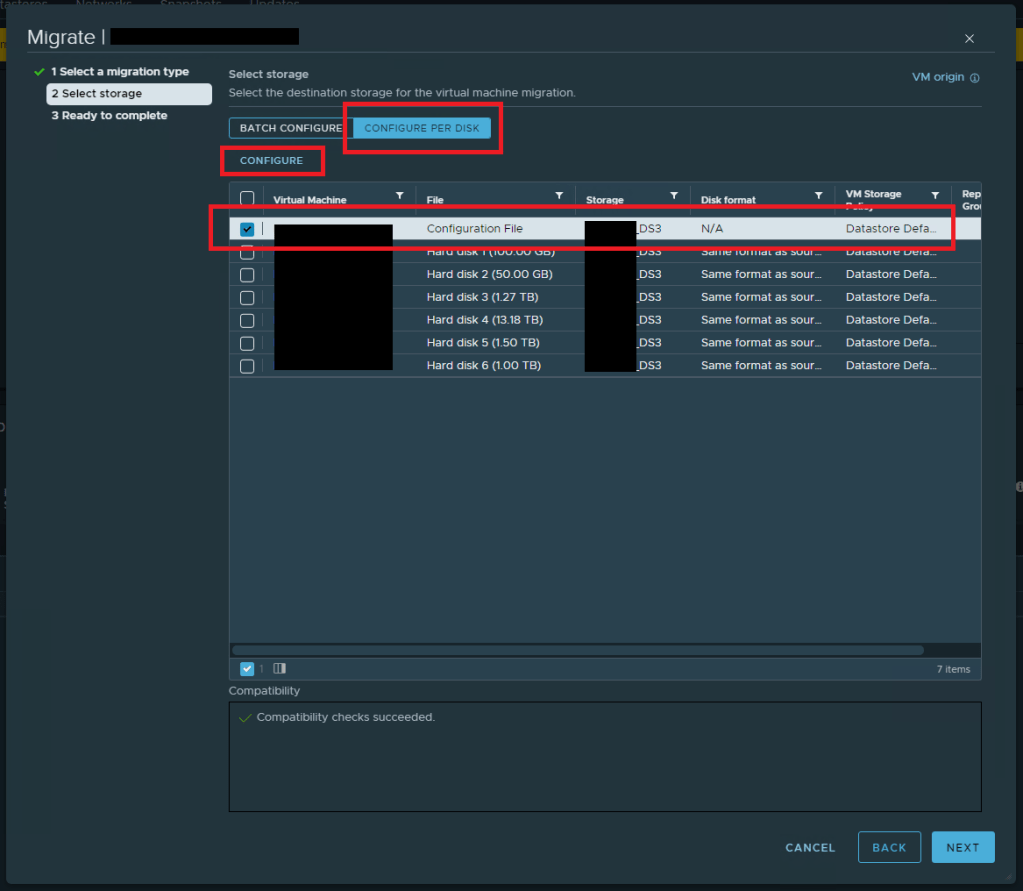This screenshot has height=891, width=1023.
Task: Open the column chooser icon in table footer
Action: (279, 669)
